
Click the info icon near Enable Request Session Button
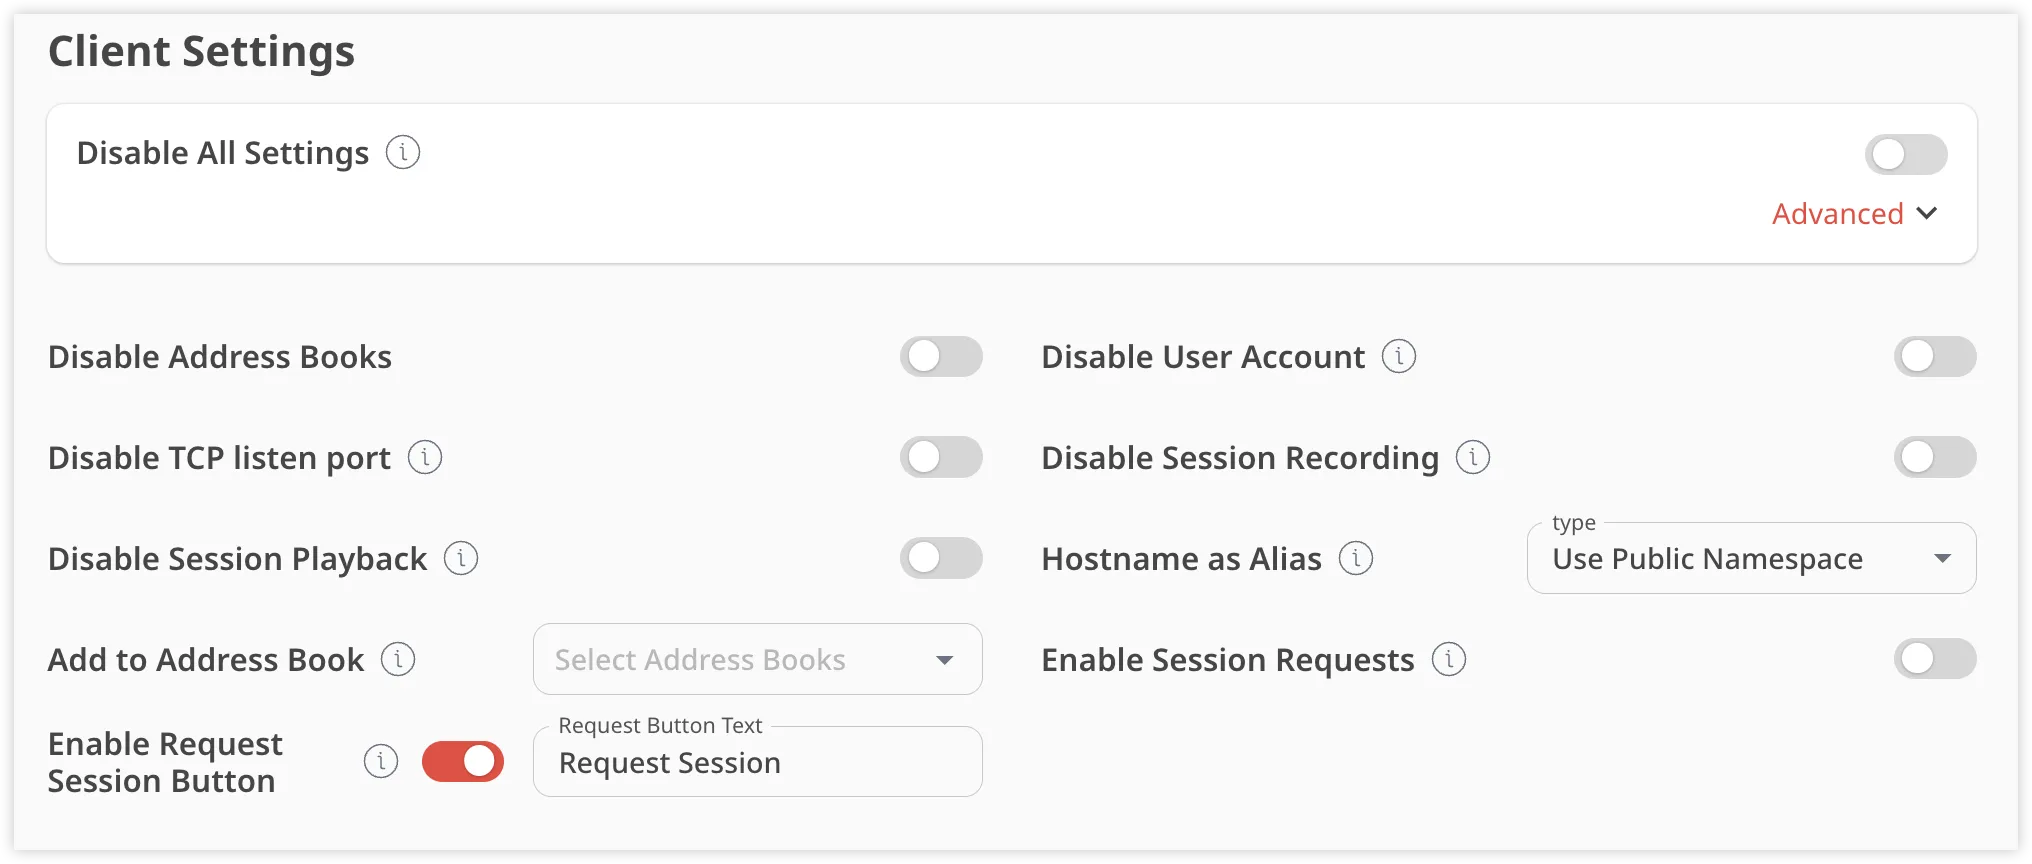381,761
